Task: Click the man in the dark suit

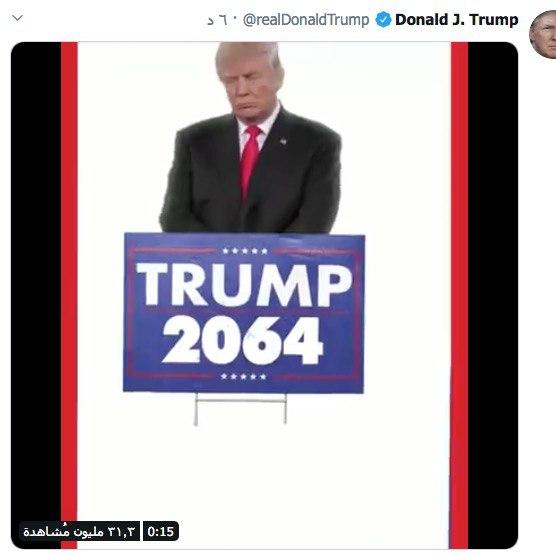Action: tap(251, 138)
